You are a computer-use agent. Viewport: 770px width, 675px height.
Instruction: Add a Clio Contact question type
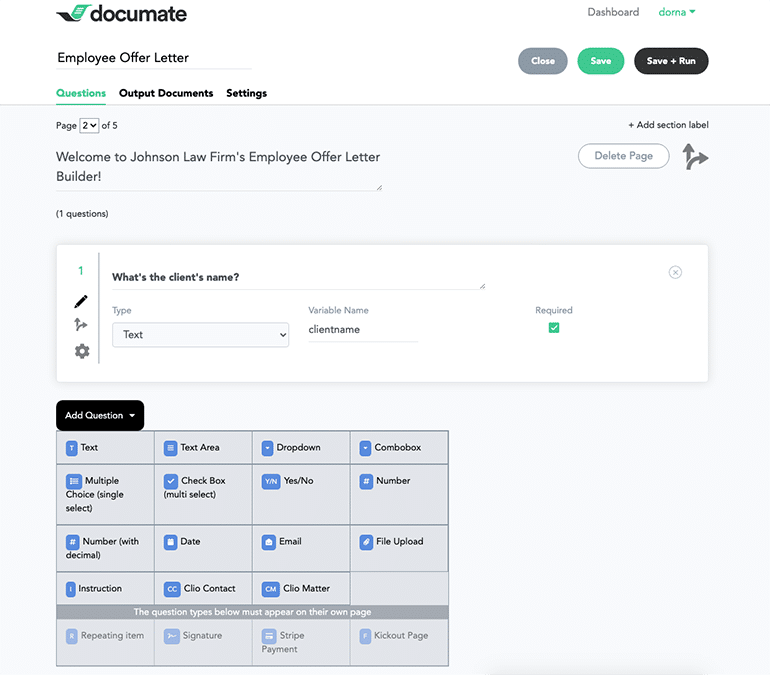click(203, 588)
